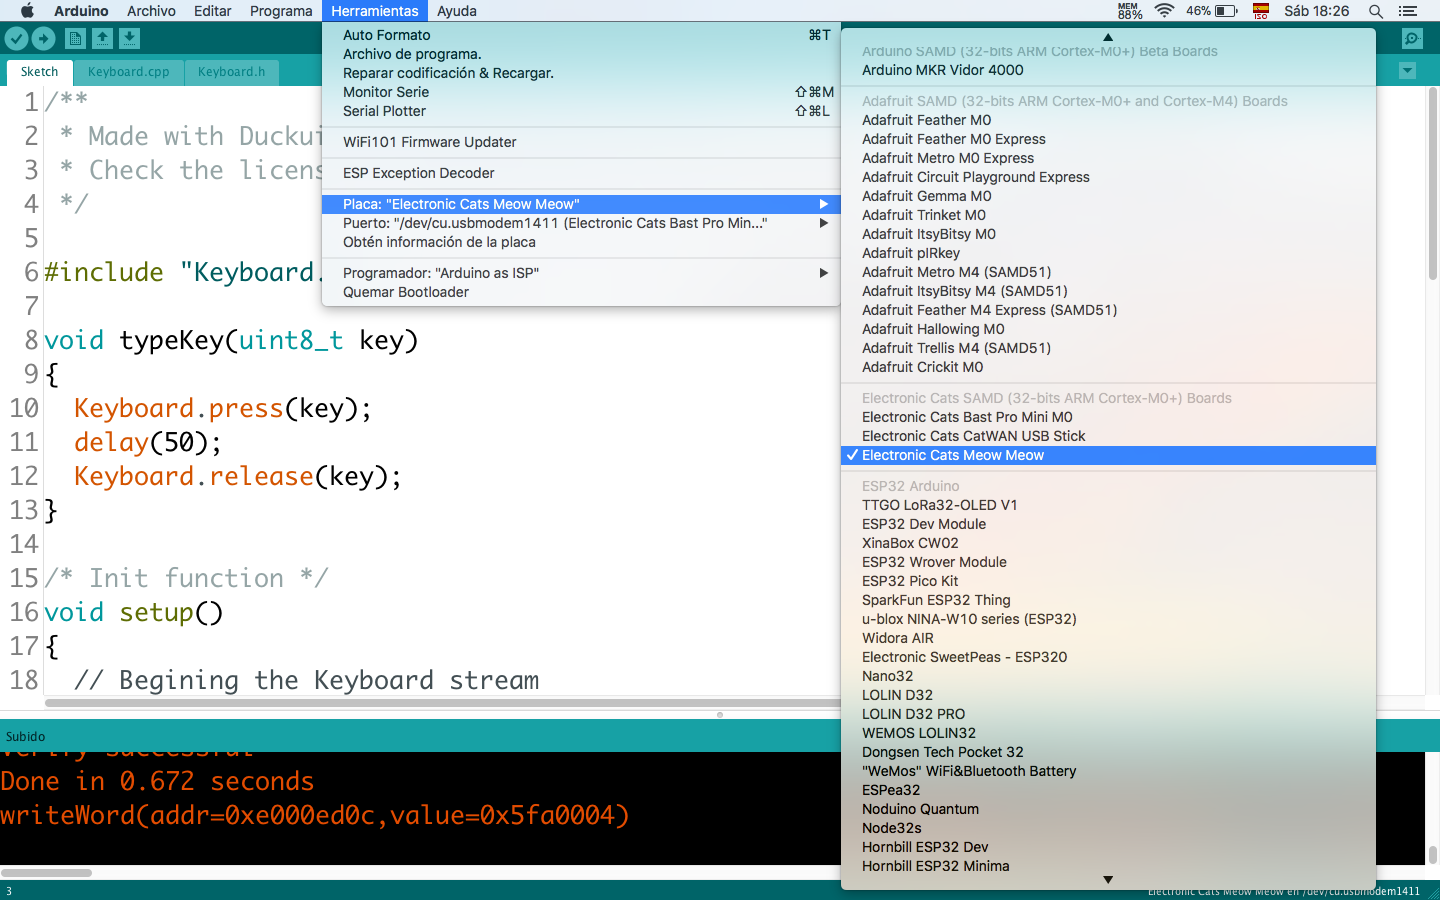
Task: Choose Reparar codificación & Recargar
Action: tap(581, 73)
